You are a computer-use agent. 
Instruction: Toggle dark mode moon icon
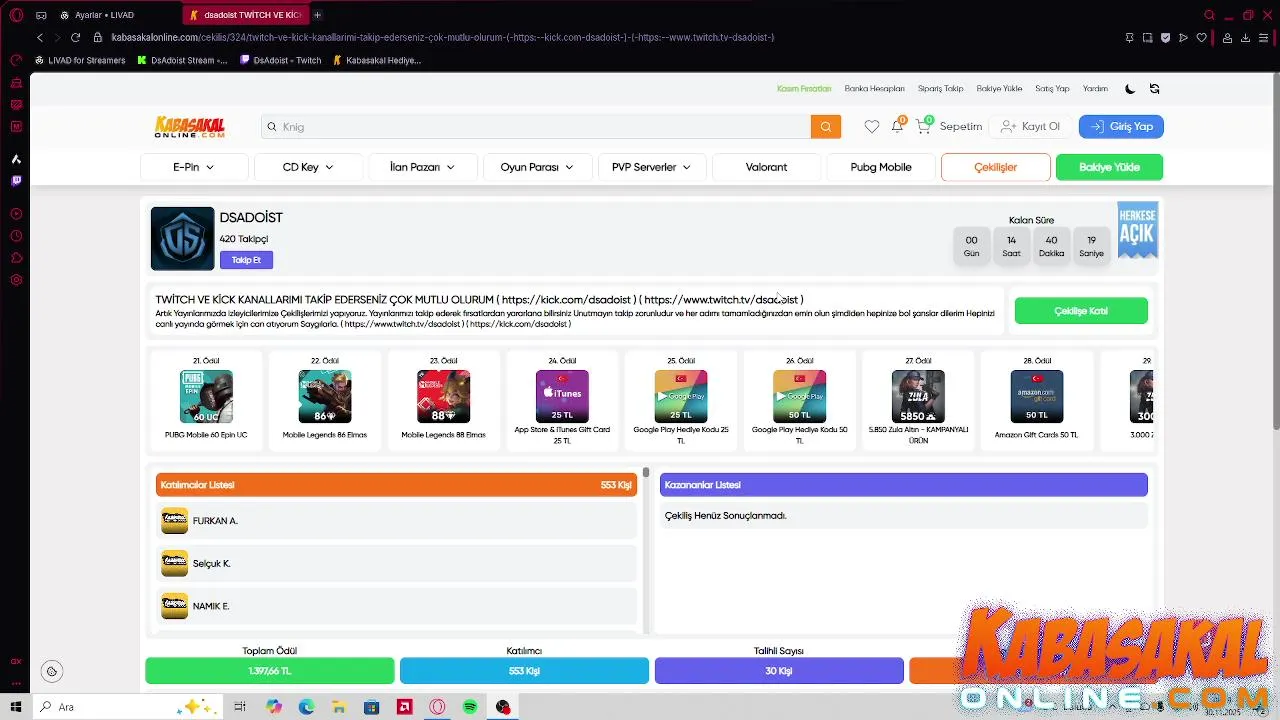(x=1130, y=89)
